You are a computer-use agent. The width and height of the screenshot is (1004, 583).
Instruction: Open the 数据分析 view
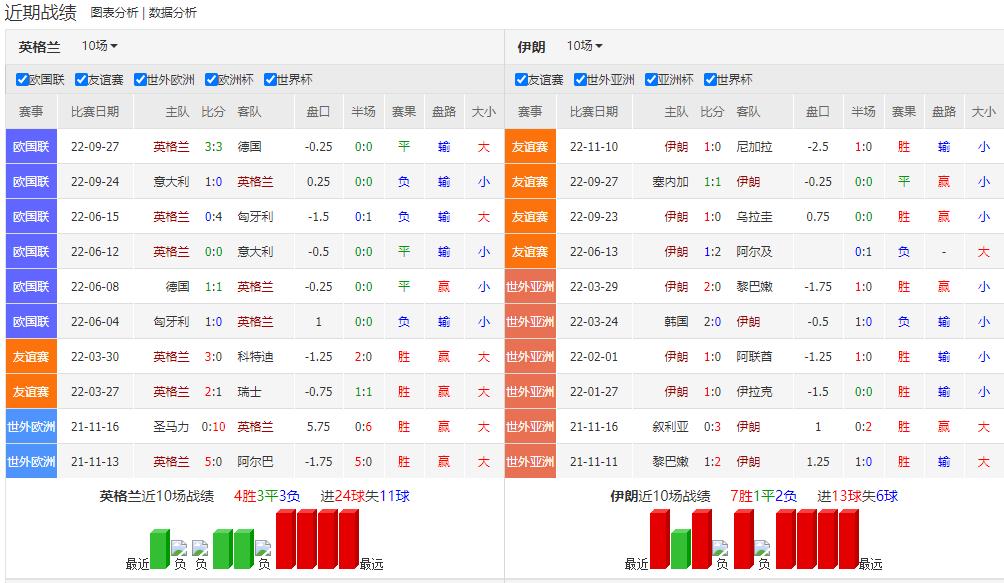tap(172, 13)
